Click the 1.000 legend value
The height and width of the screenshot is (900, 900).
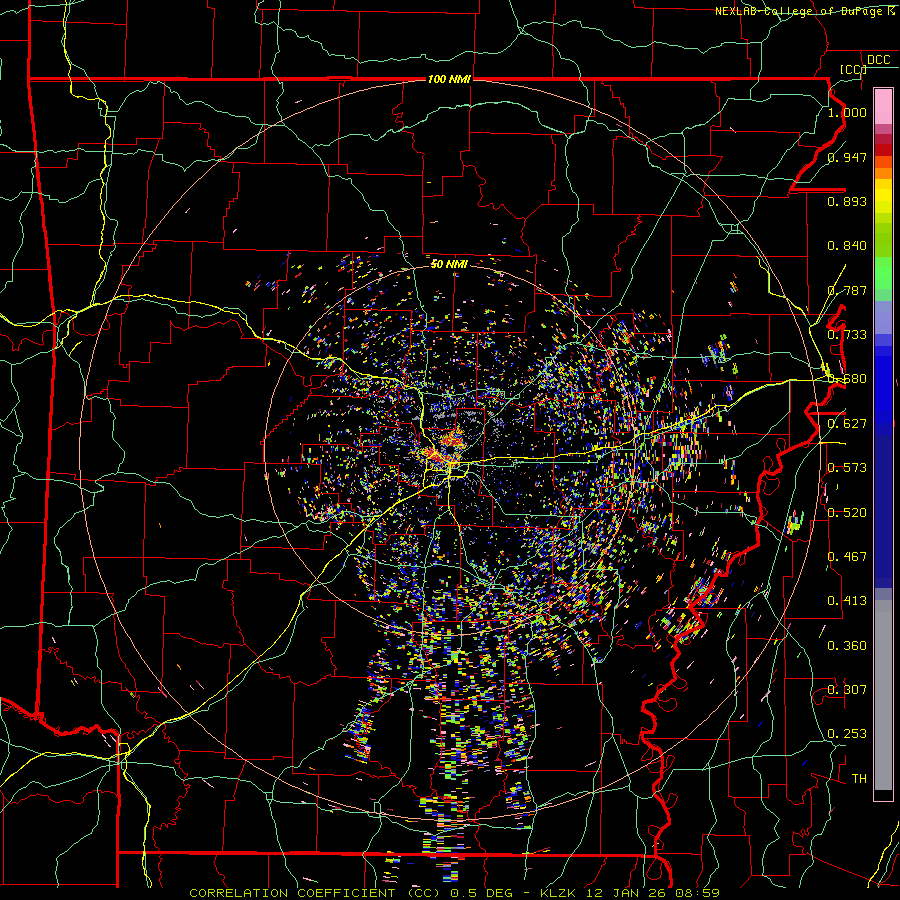pyautogui.click(x=847, y=112)
